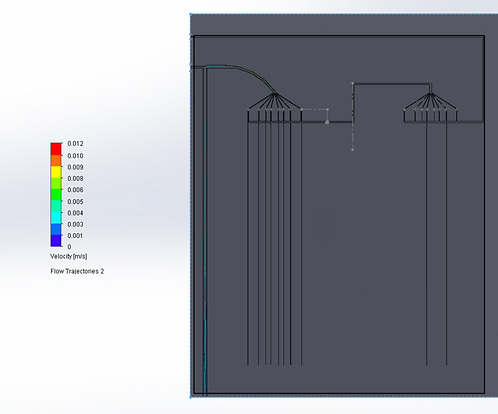Select the legend value 0.008

coord(75,178)
